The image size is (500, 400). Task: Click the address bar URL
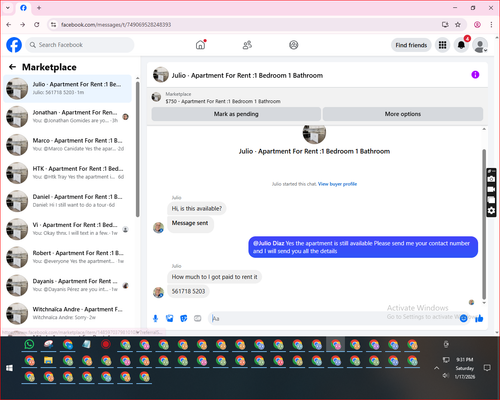116,25
